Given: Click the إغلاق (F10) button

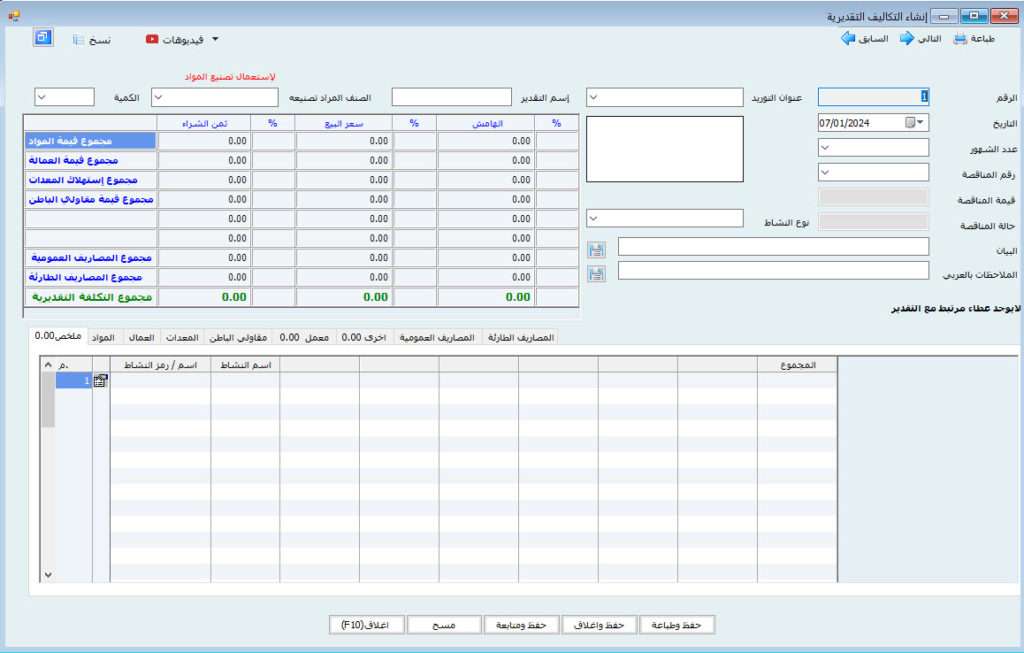Looking at the screenshot, I should [x=365, y=625].
